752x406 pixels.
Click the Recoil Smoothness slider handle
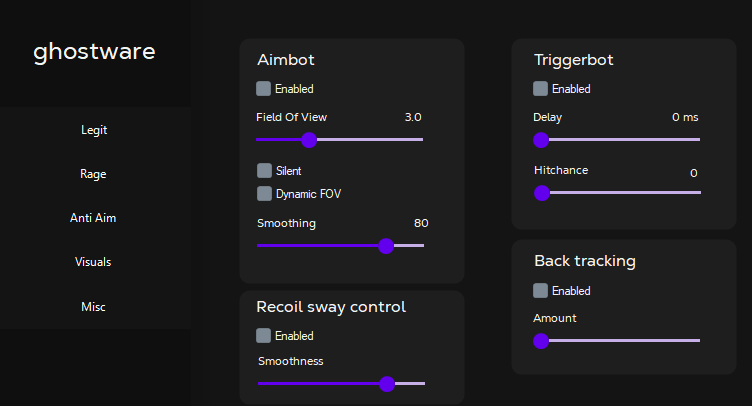[x=387, y=383]
